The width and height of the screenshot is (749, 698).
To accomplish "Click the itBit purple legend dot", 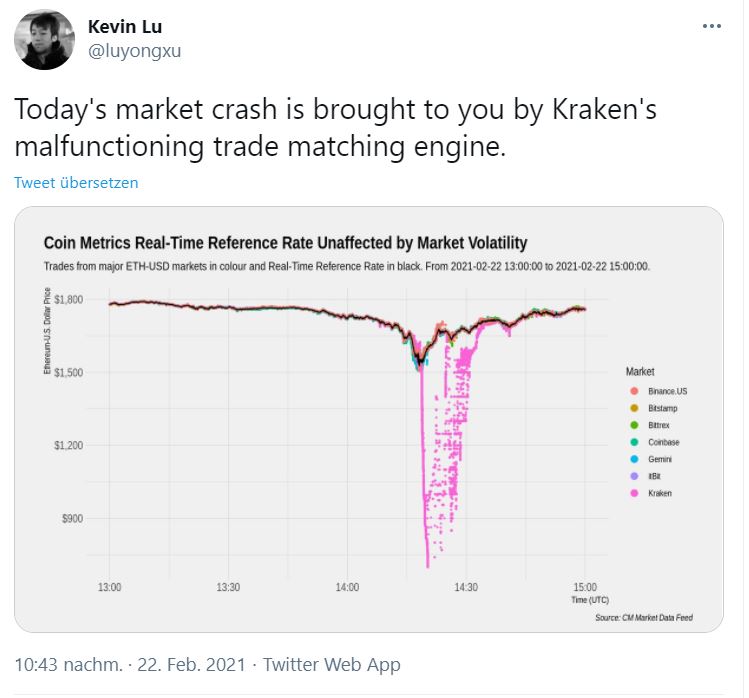I will pyautogui.click(x=634, y=476).
